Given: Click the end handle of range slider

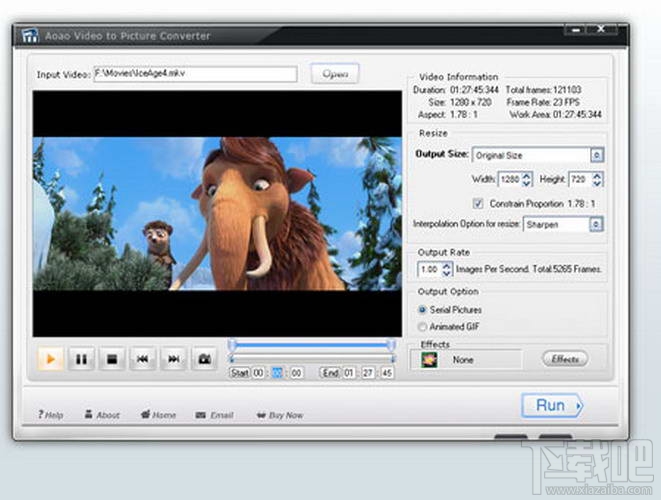Looking at the screenshot, I should pos(391,345).
